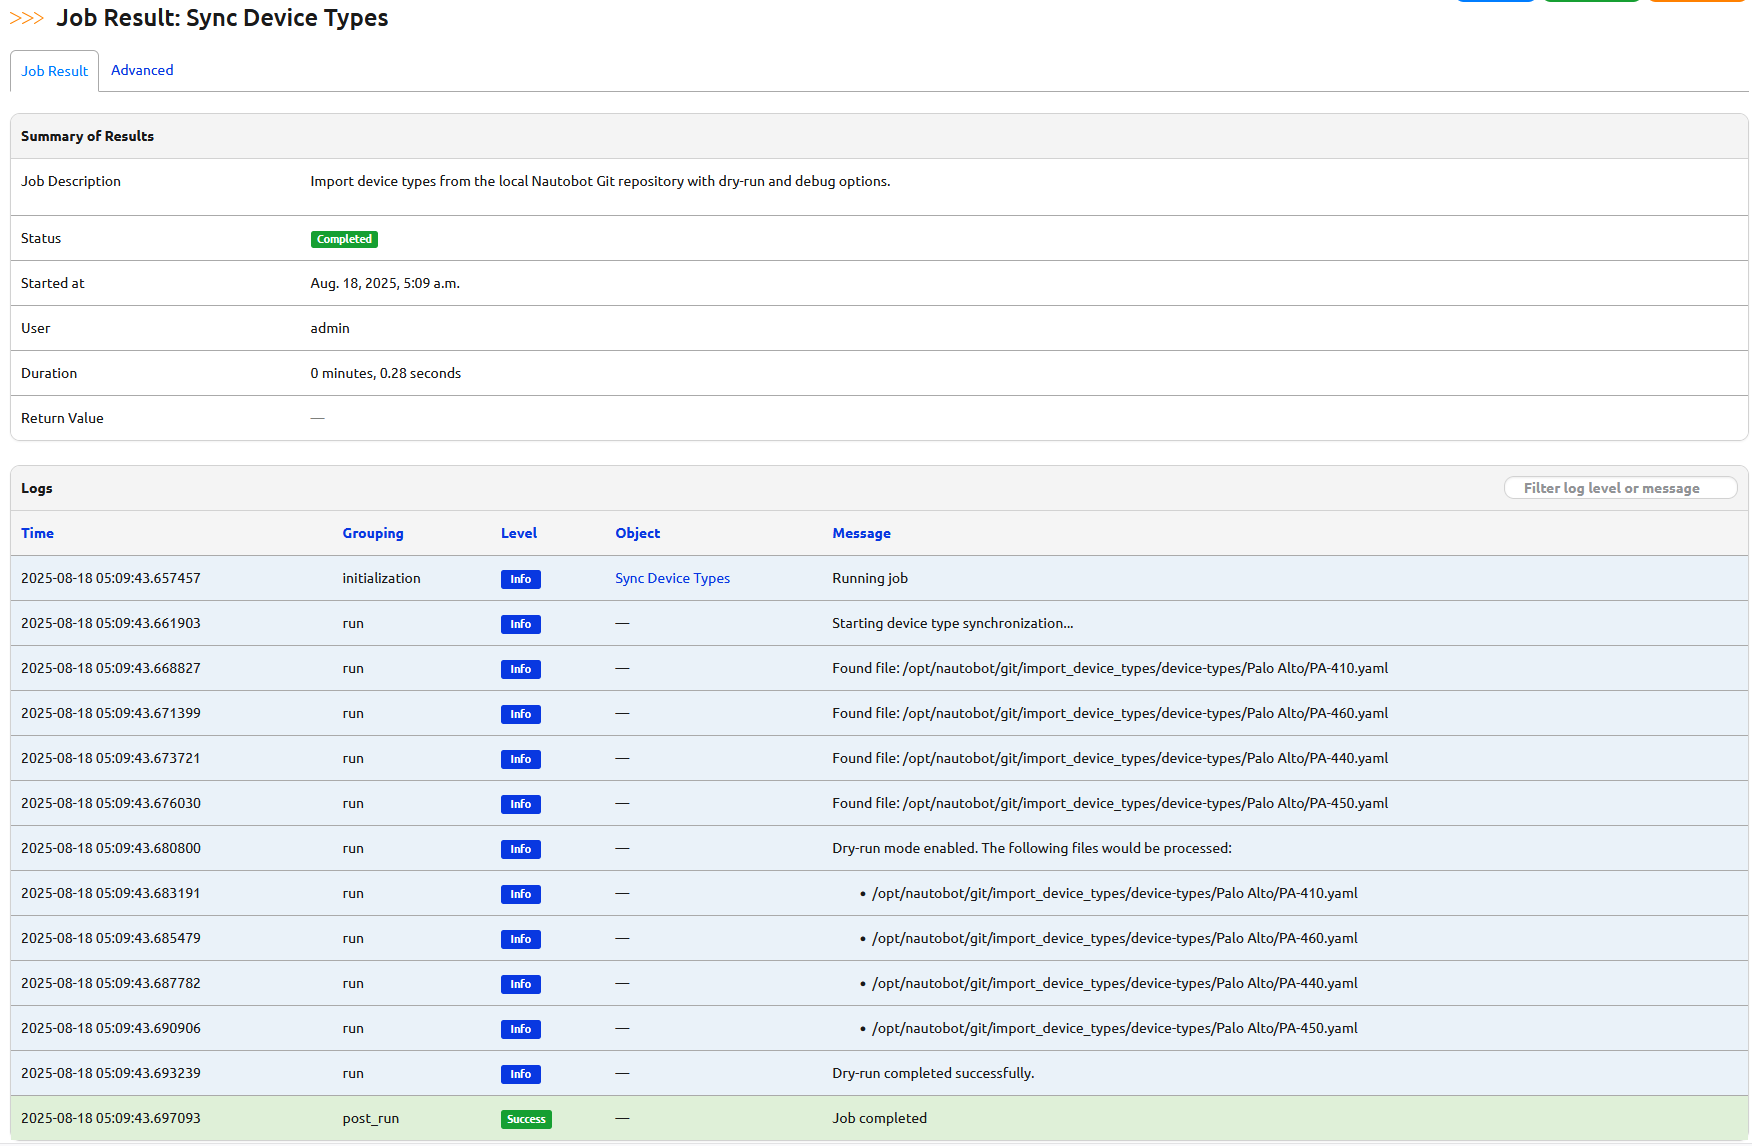Click the Message column header
The height and width of the screenshot is (1146, 1752).
pyautogui.click(x=861, y=533)
